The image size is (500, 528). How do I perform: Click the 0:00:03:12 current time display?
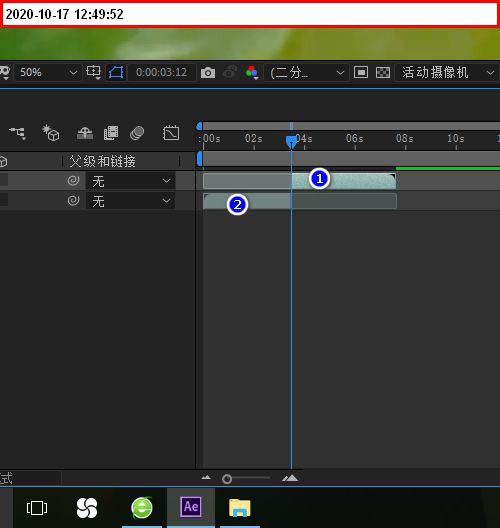[161, 72]
